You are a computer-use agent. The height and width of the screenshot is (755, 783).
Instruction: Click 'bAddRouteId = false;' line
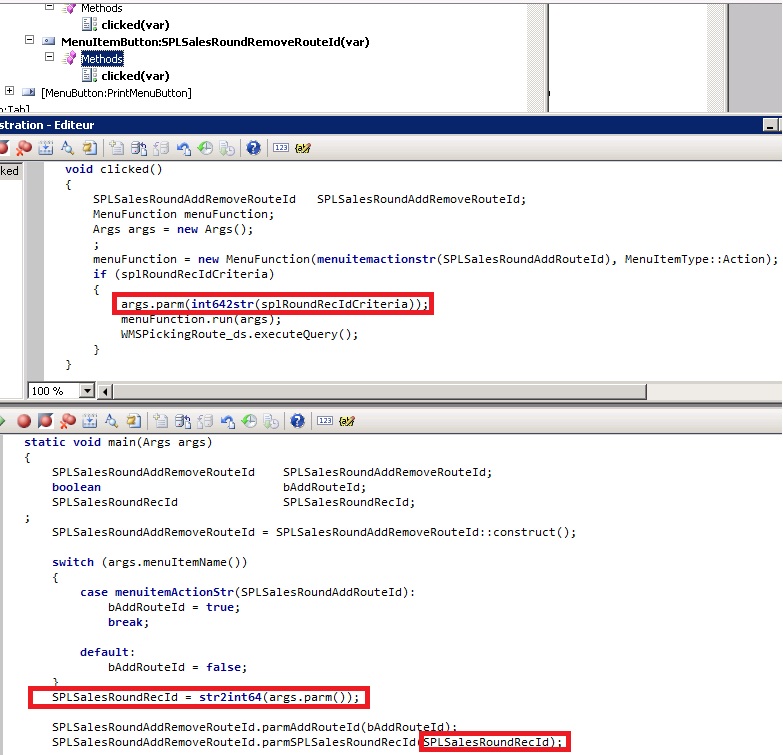[177, 667]
